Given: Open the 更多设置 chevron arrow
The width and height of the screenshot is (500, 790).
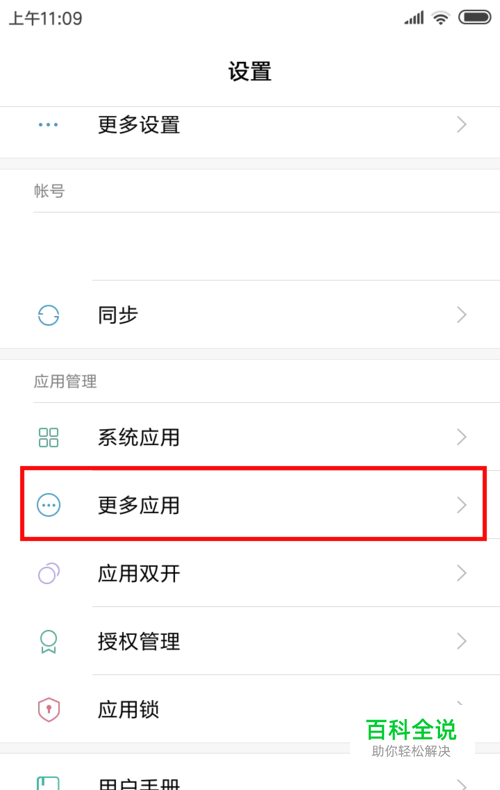Looking at the screenshot, I should coord(461,124).
